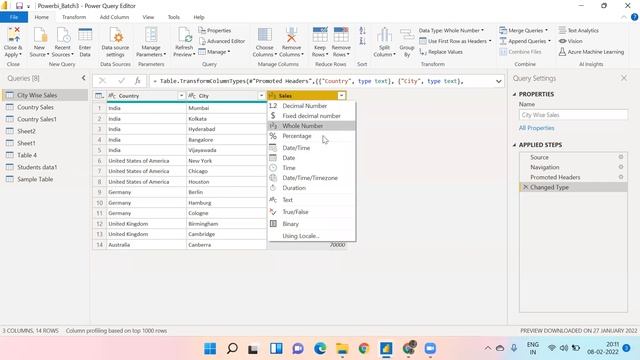Sort descending with the Z-A icon
The width and height of the screenshot is (640, 360).
(362, 41)
